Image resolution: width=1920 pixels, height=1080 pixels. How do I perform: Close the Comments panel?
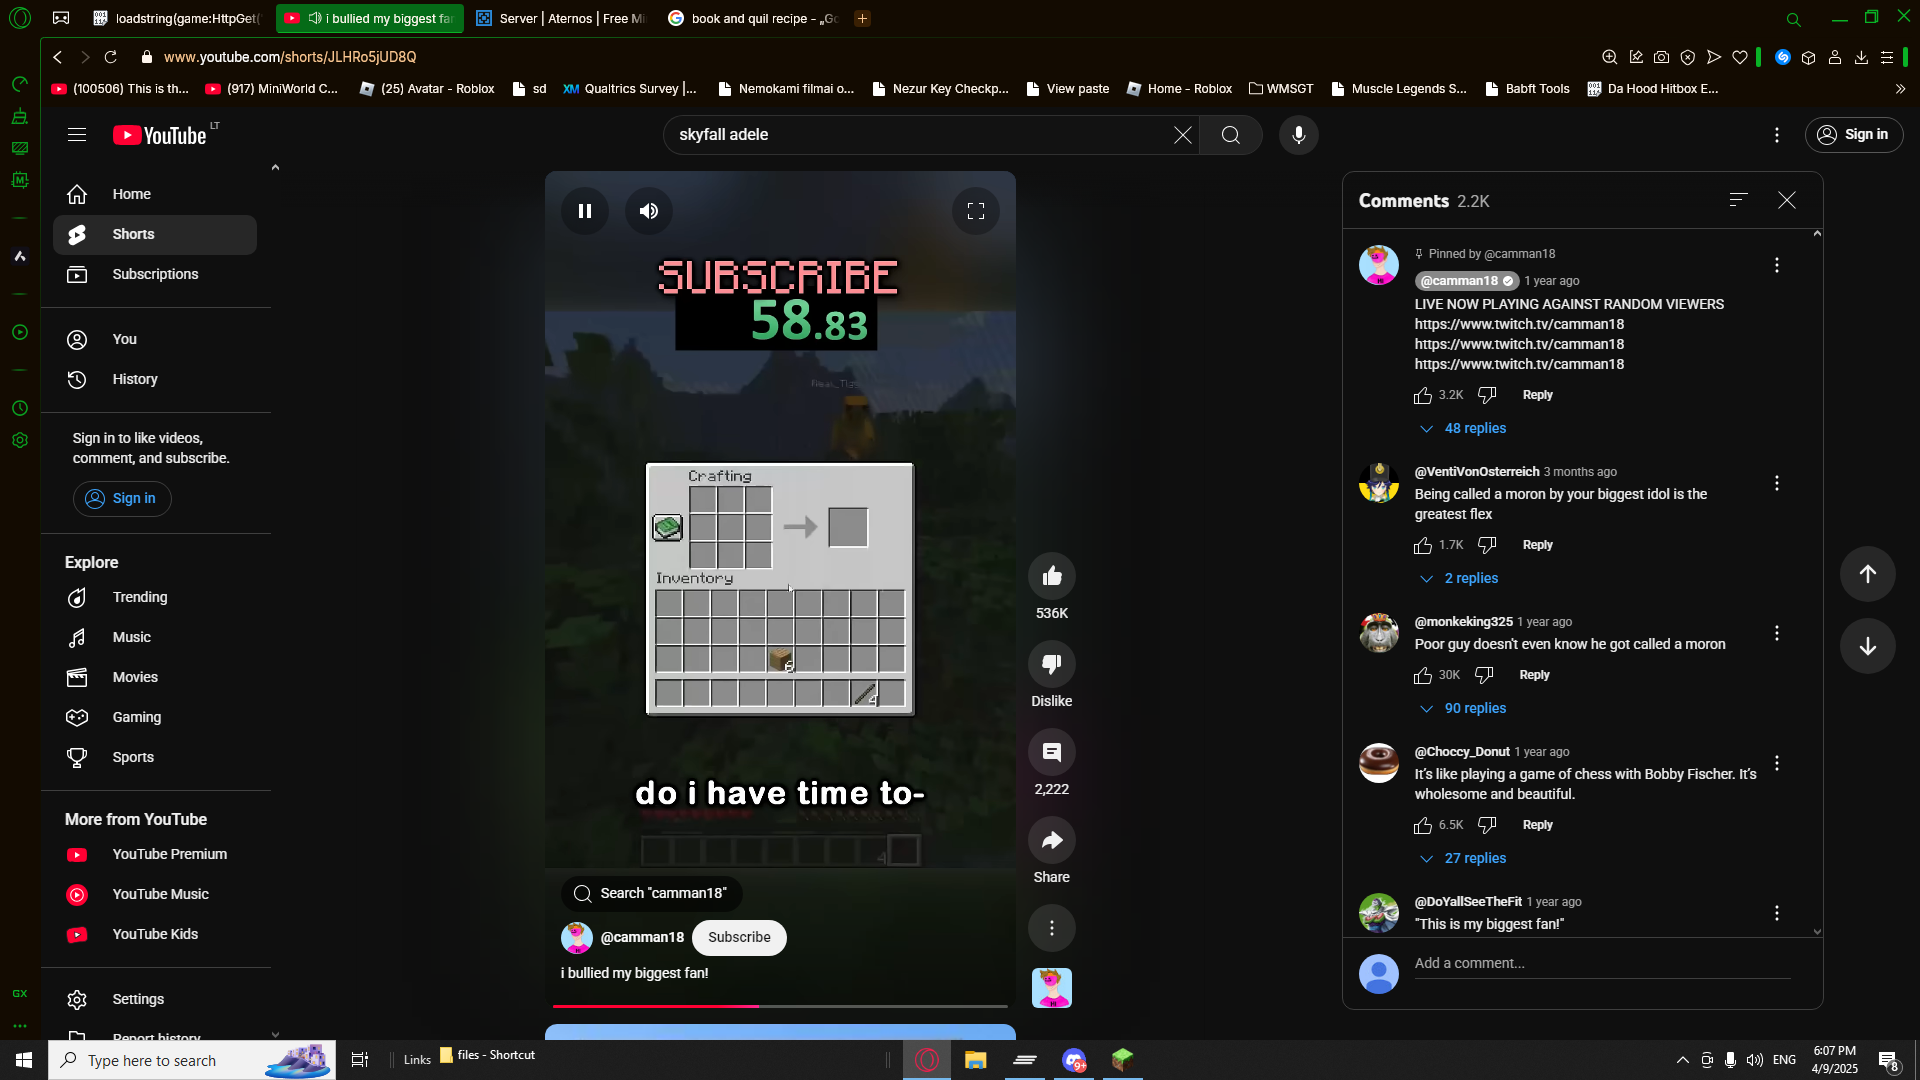1787,201
